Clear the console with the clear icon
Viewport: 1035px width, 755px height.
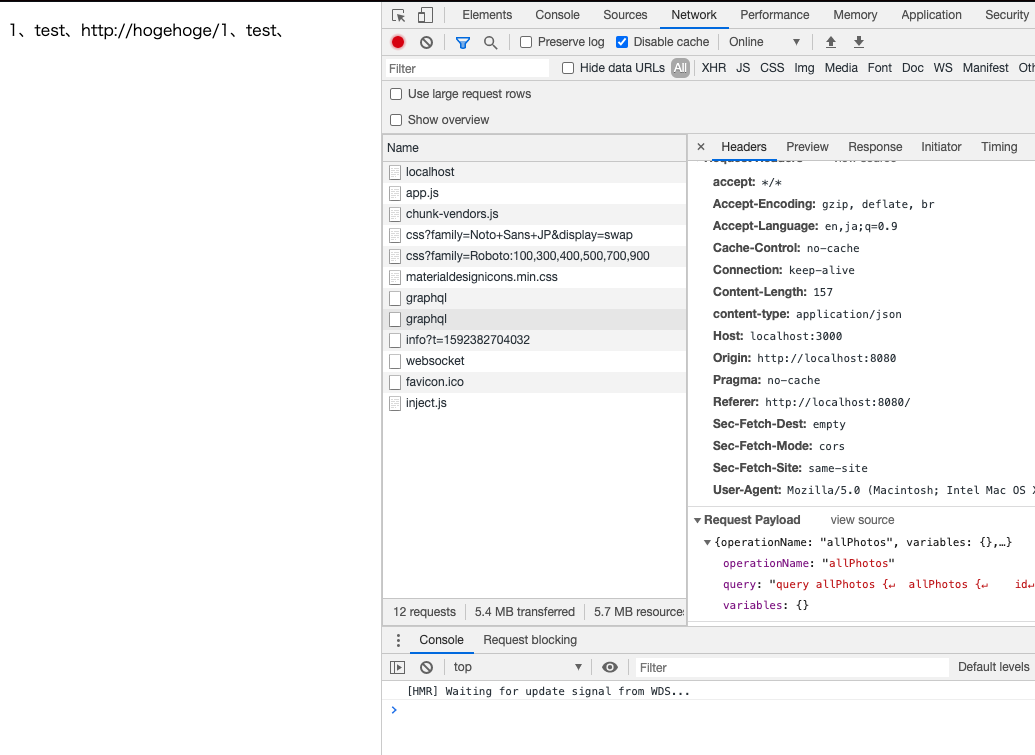426,667
